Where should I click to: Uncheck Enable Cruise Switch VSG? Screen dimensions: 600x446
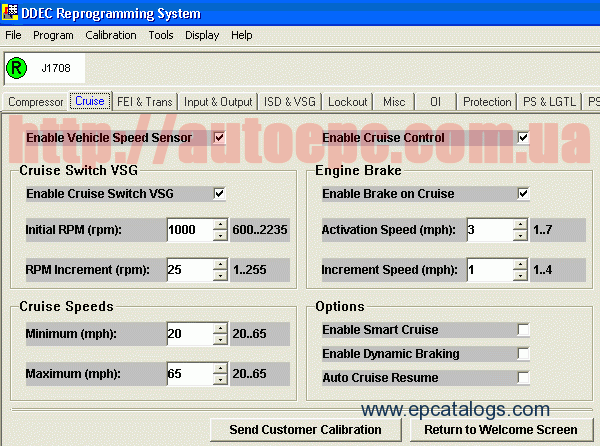(220, 194)
